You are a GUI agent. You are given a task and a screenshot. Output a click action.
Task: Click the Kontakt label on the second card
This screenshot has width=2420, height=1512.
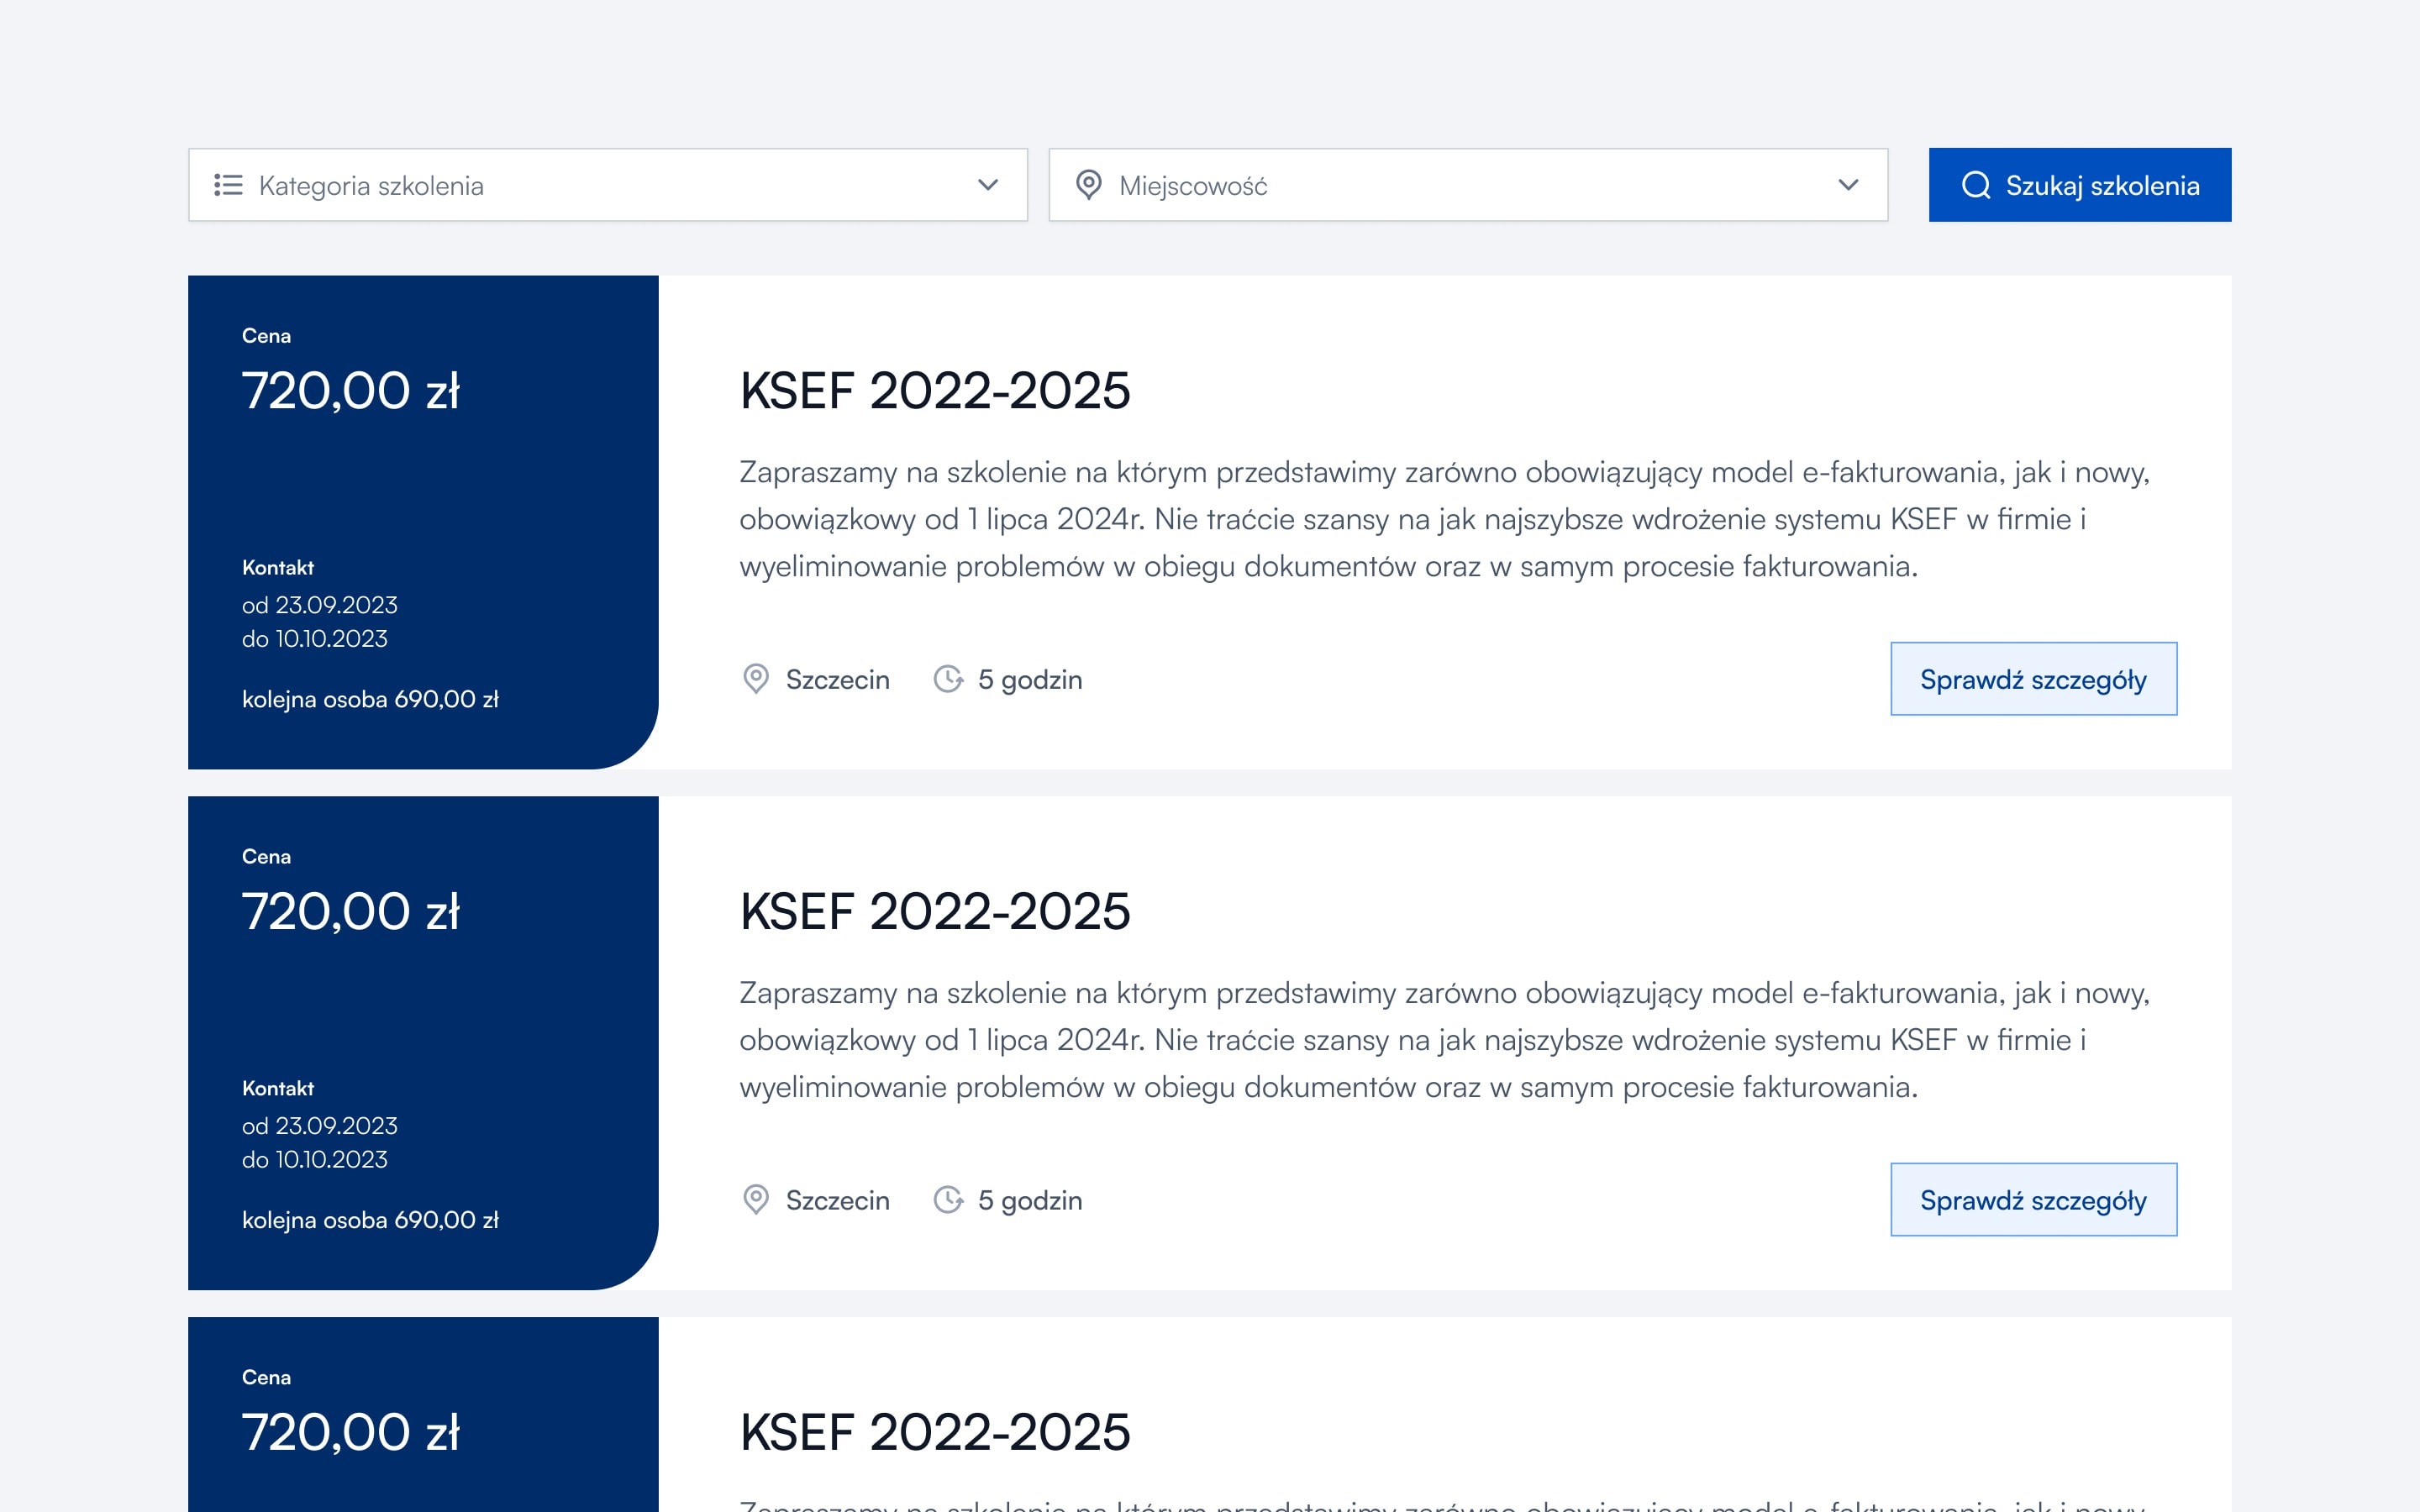(278, 1088)
